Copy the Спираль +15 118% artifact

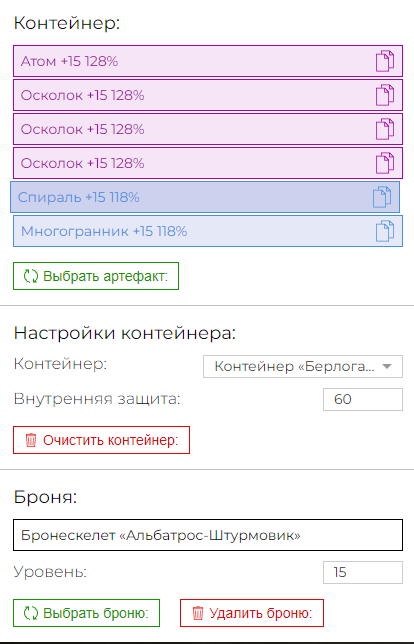pyautogui.click(x=382, y=197)
